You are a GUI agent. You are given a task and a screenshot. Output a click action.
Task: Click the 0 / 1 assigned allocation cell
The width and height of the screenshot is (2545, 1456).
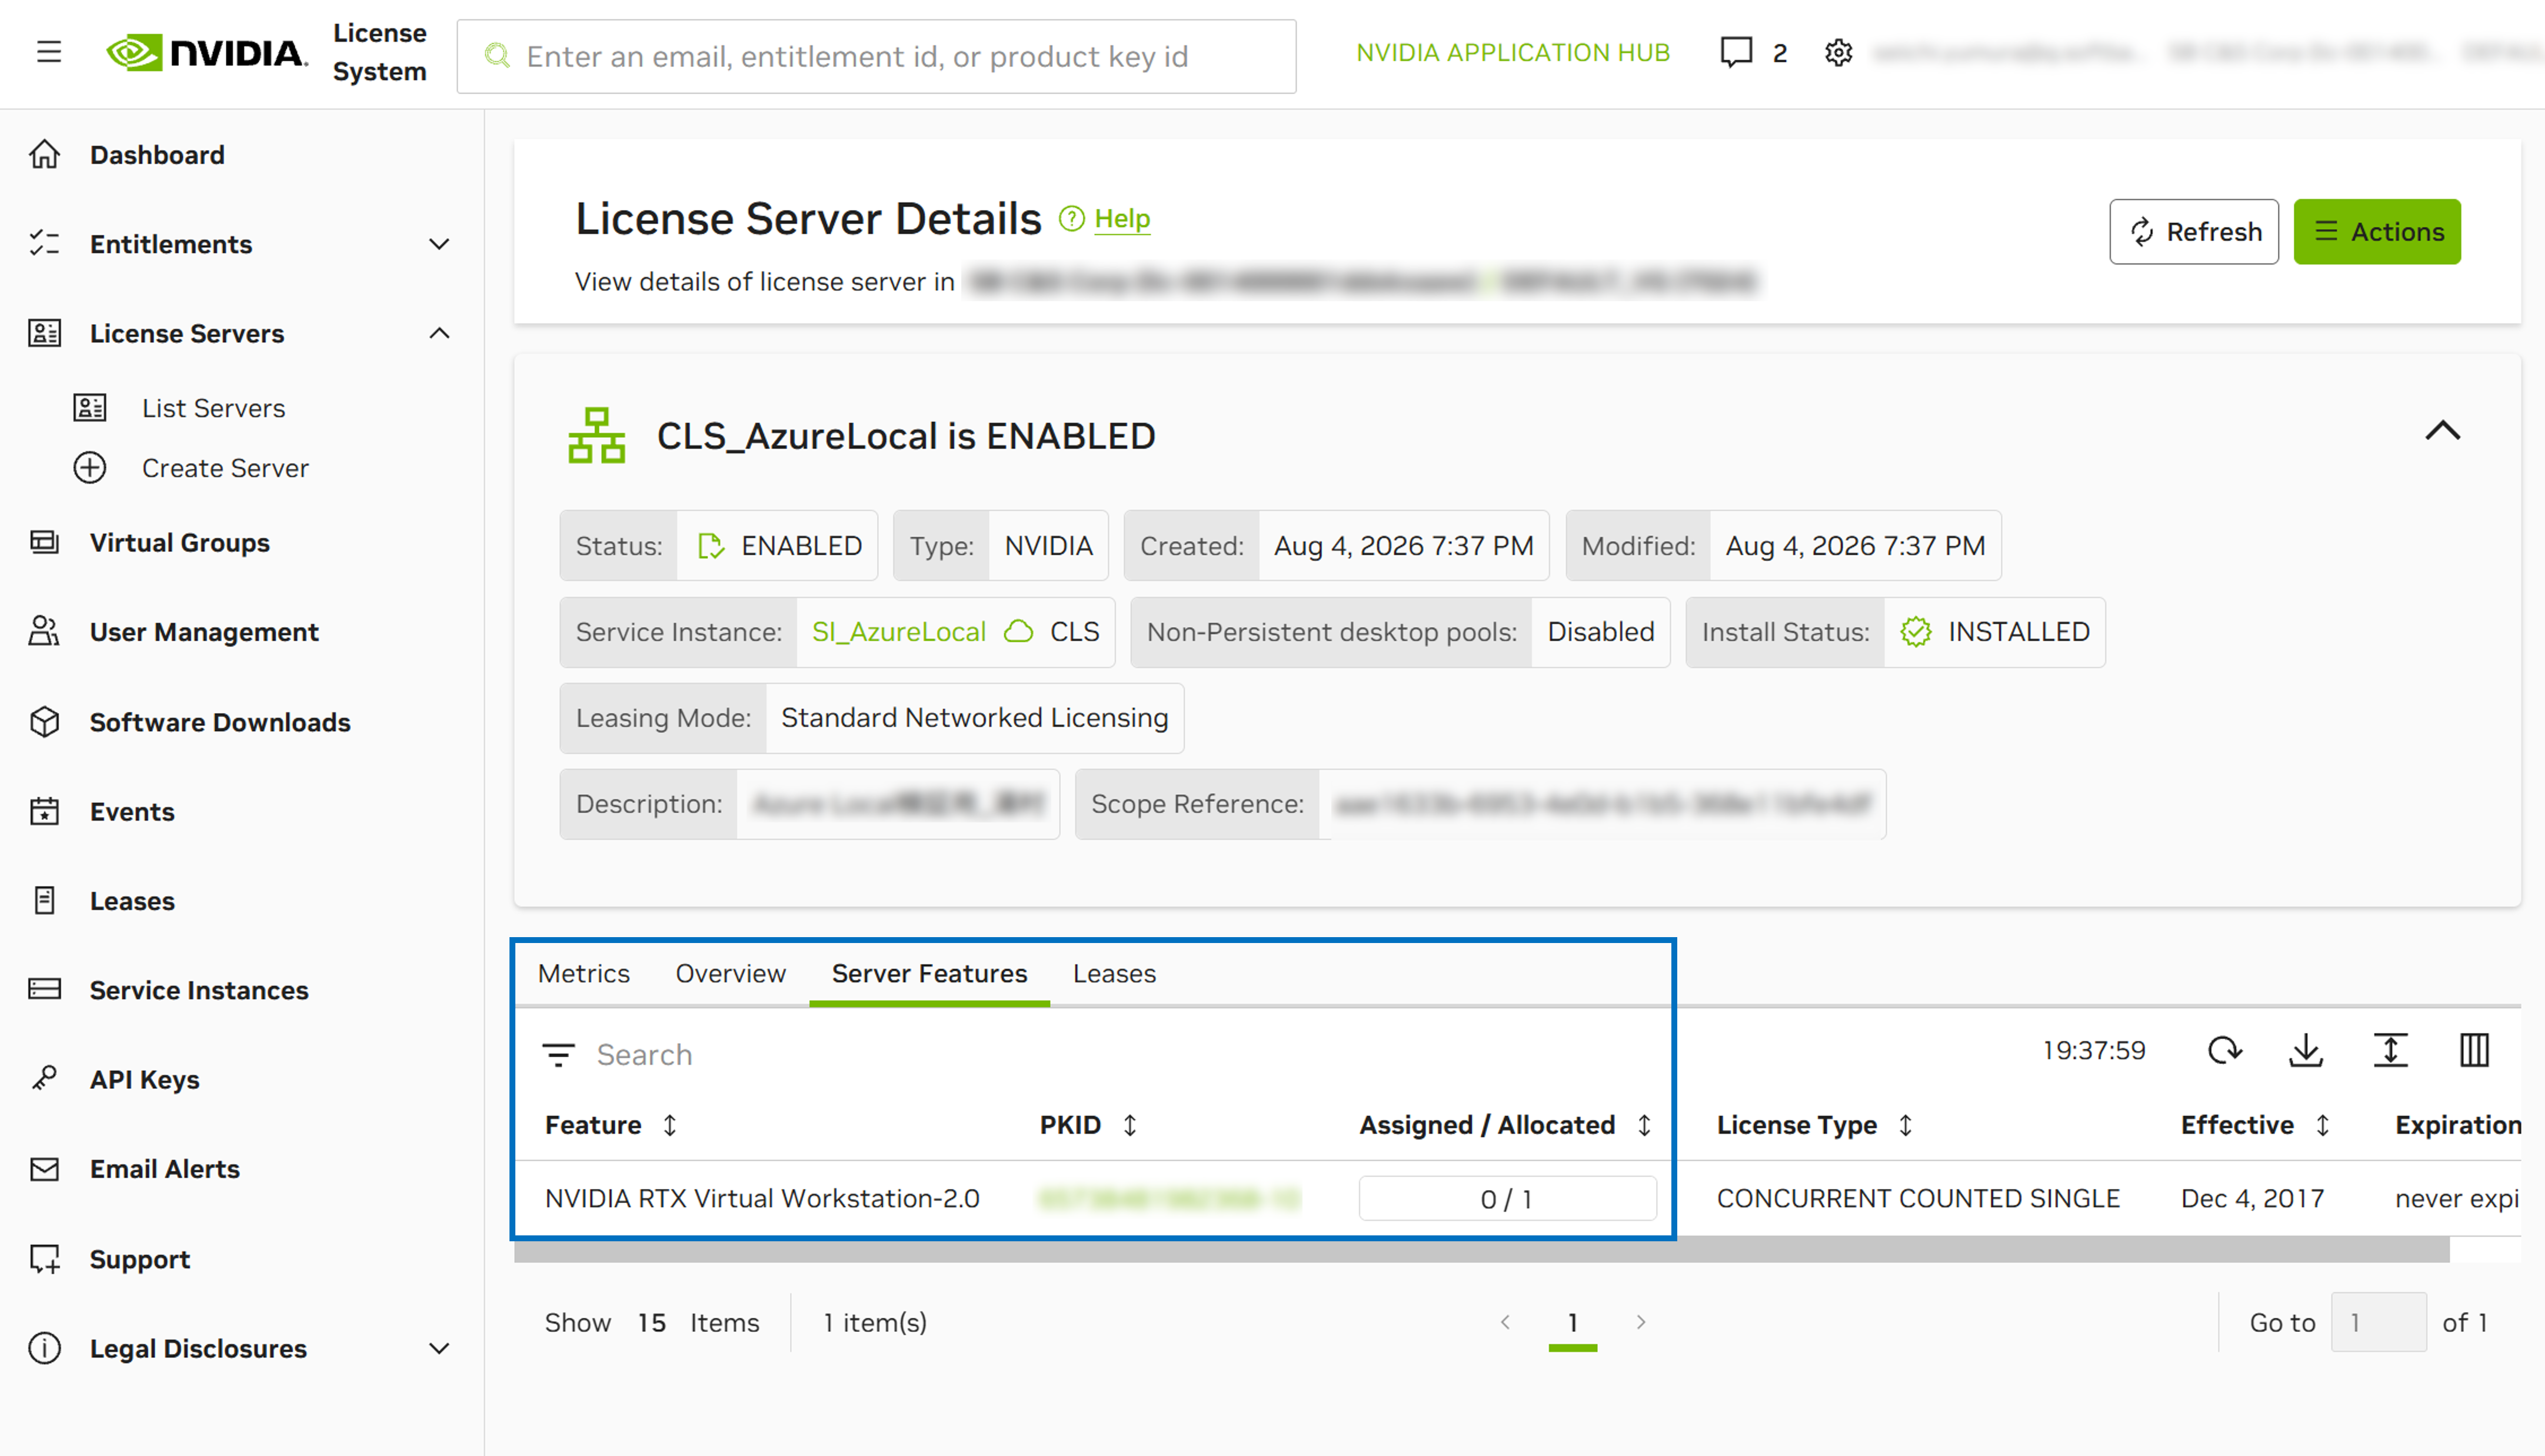click(x=1507, y=1198)
